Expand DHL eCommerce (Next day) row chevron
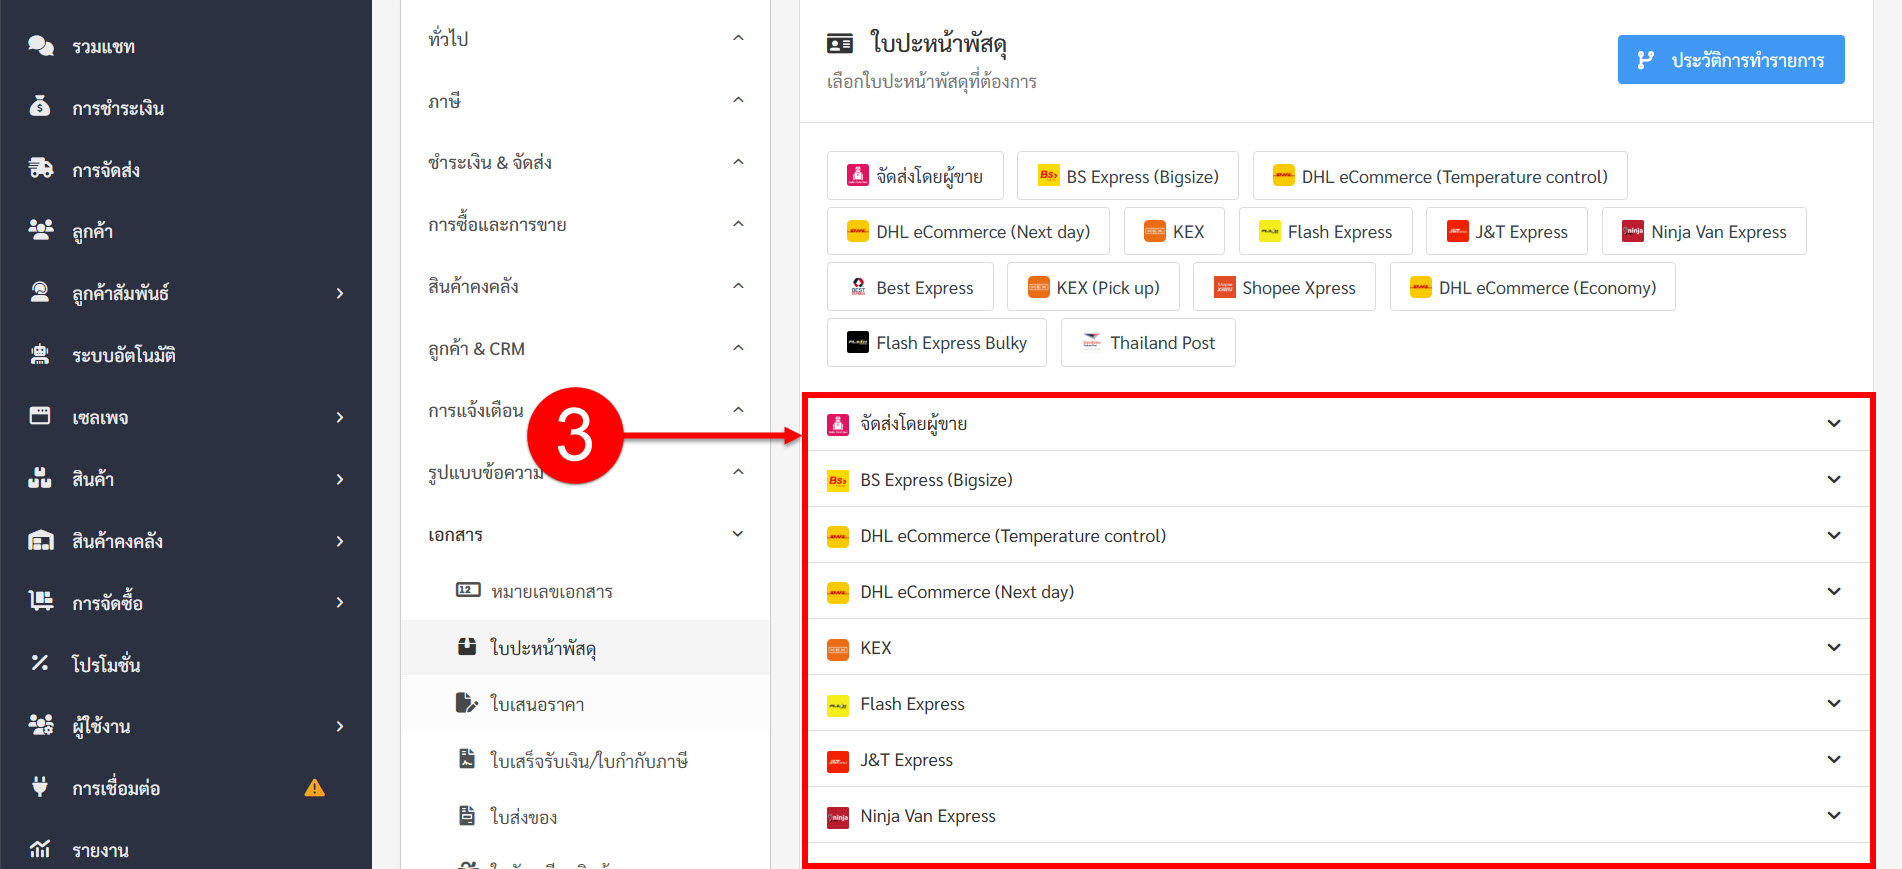 pyautogui.click(x=1834, y=591)
